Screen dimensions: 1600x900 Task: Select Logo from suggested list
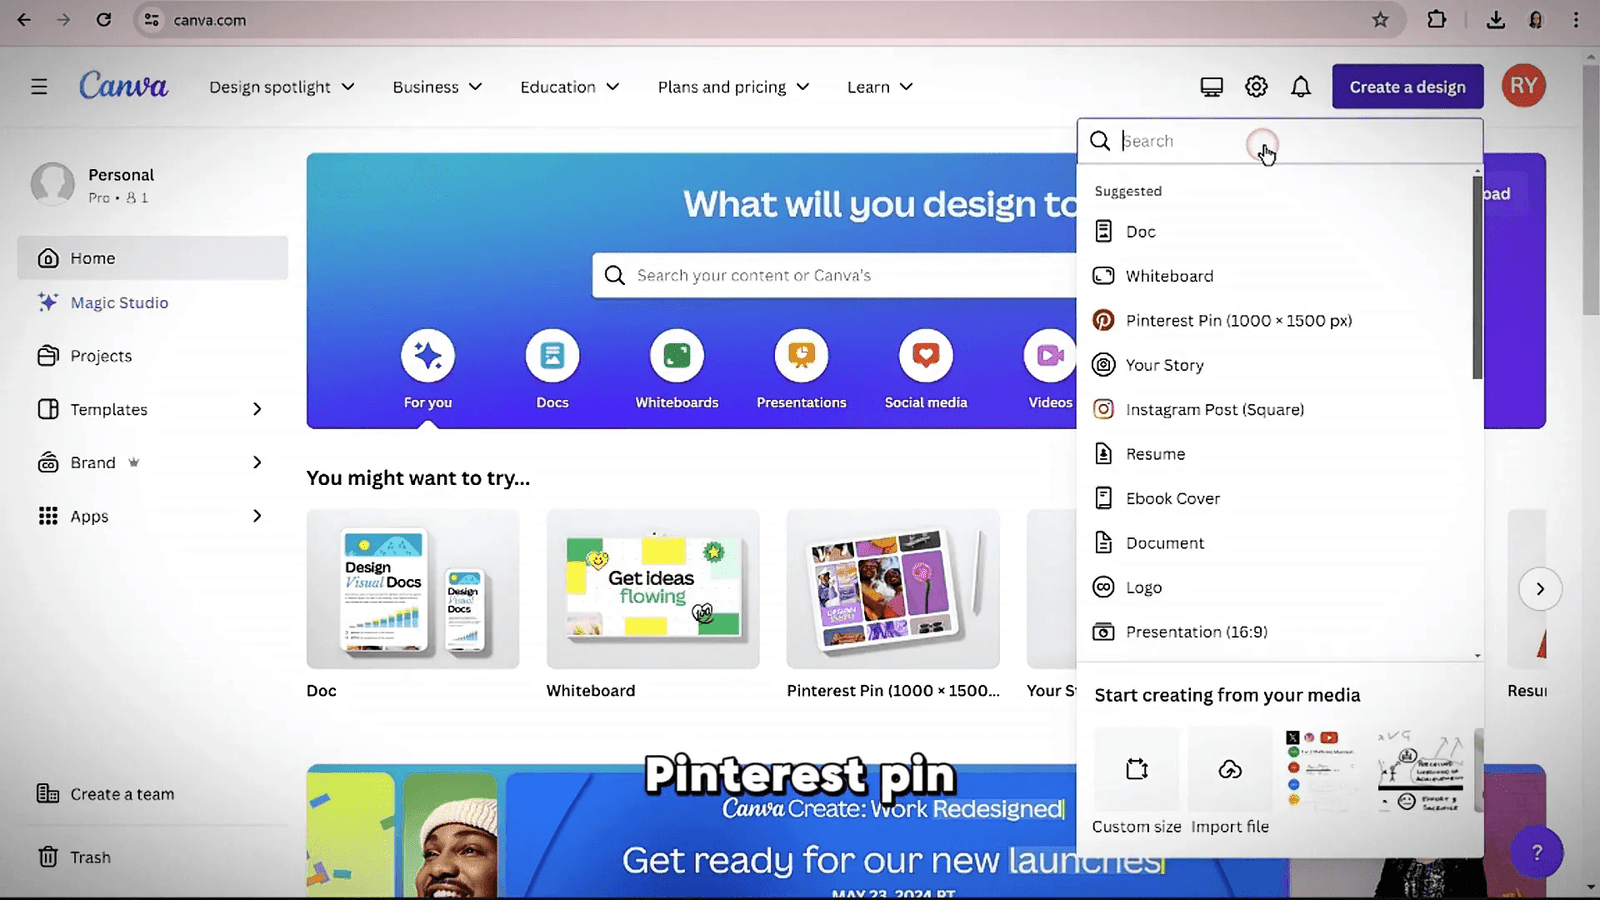pyautogui.click(x=1276, y=587)
